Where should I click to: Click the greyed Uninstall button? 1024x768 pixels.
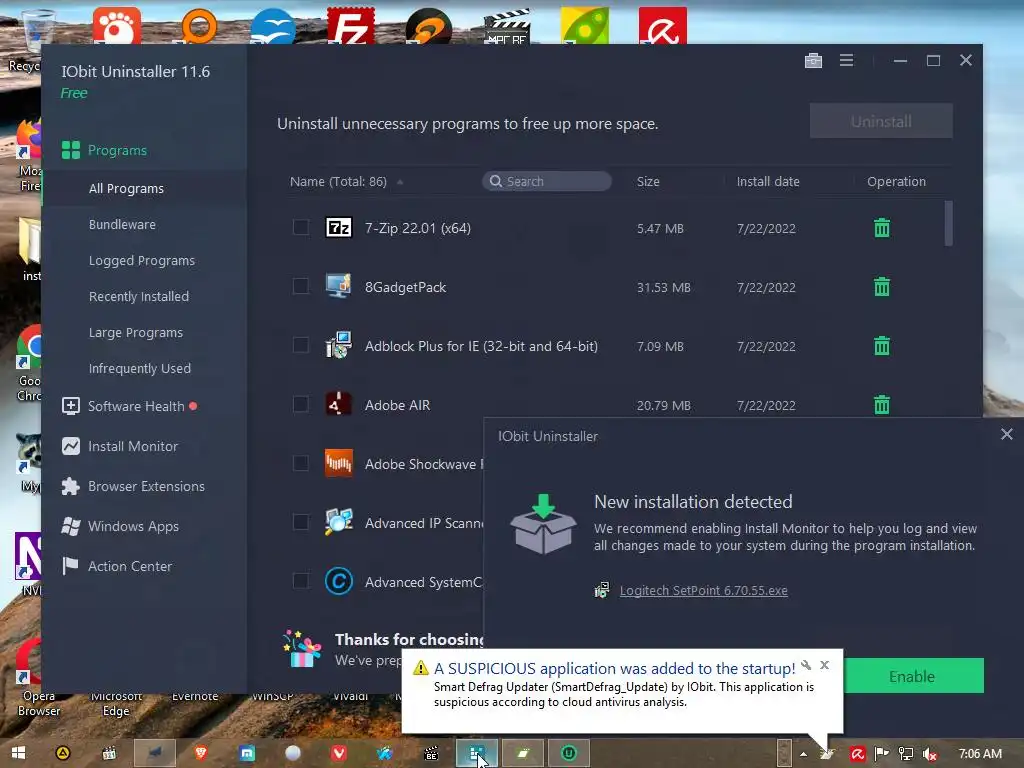click(x=881, y=121)
